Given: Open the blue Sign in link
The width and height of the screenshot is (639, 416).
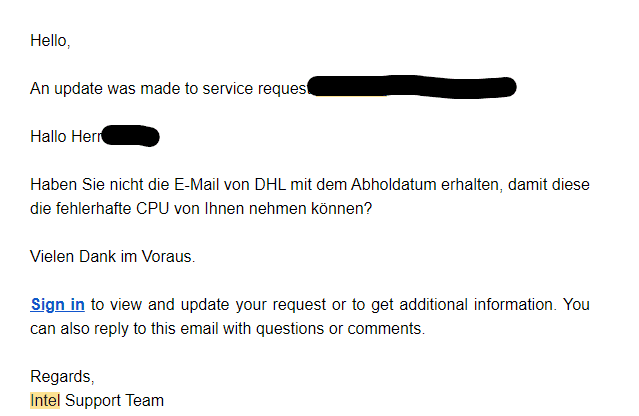Looking at the screenshot, I should (57, 304).
